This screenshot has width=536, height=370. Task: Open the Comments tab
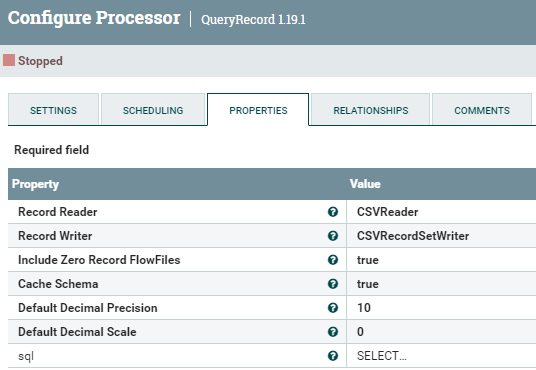482,109
